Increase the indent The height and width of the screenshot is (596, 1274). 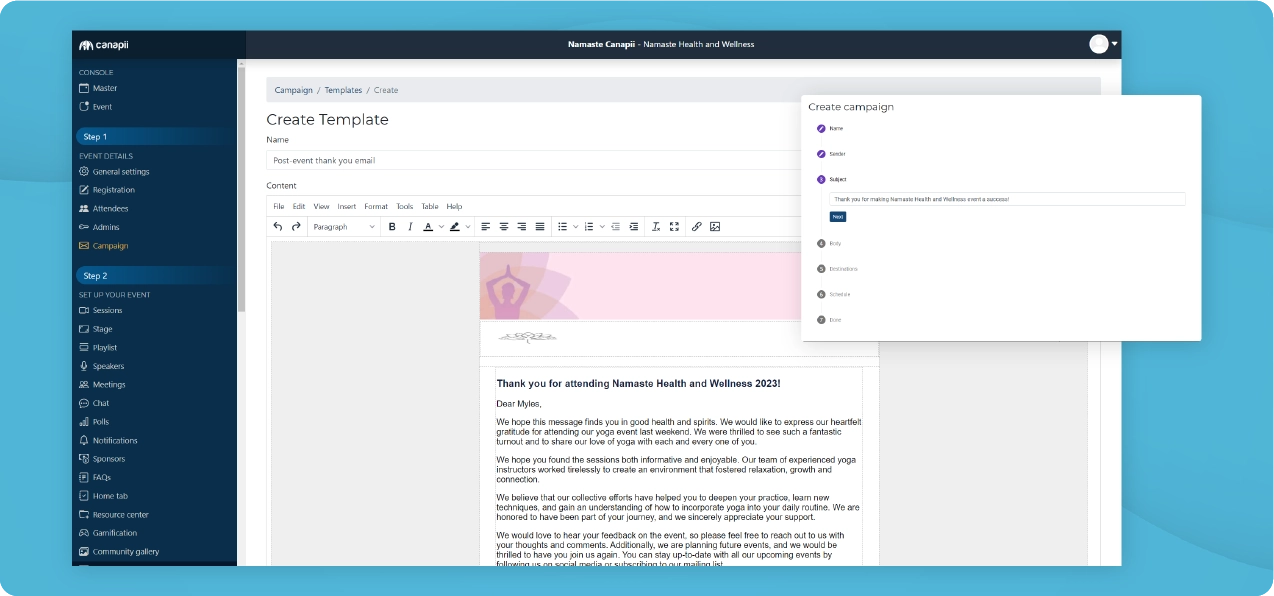(634, 227)
